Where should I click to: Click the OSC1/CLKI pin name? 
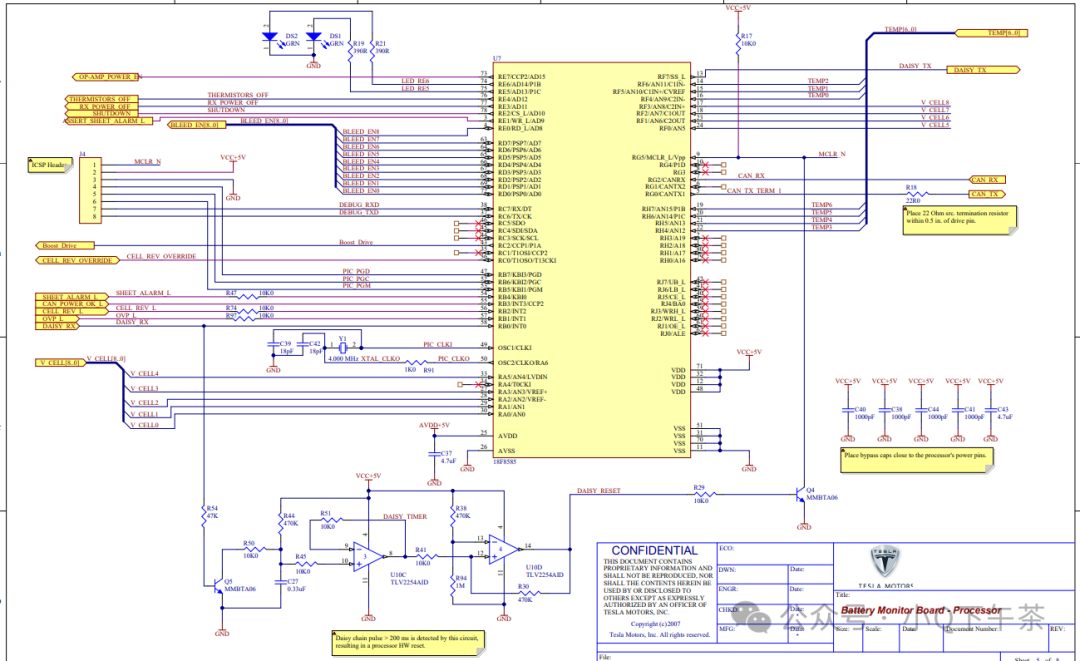(515, 348)
